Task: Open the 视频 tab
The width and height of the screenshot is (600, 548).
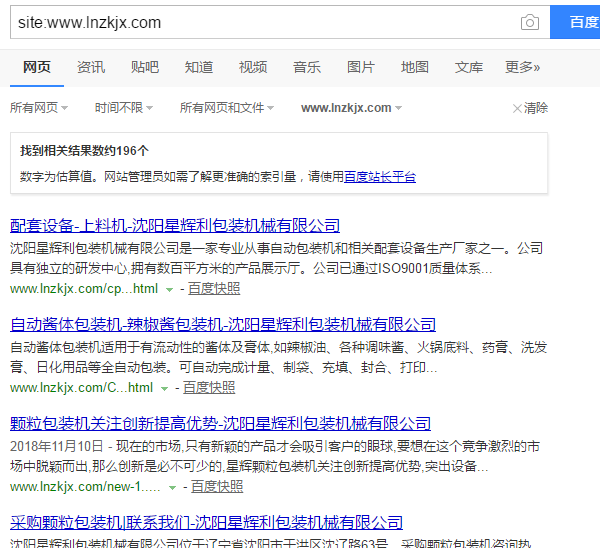Action: [x=253, y=67]
